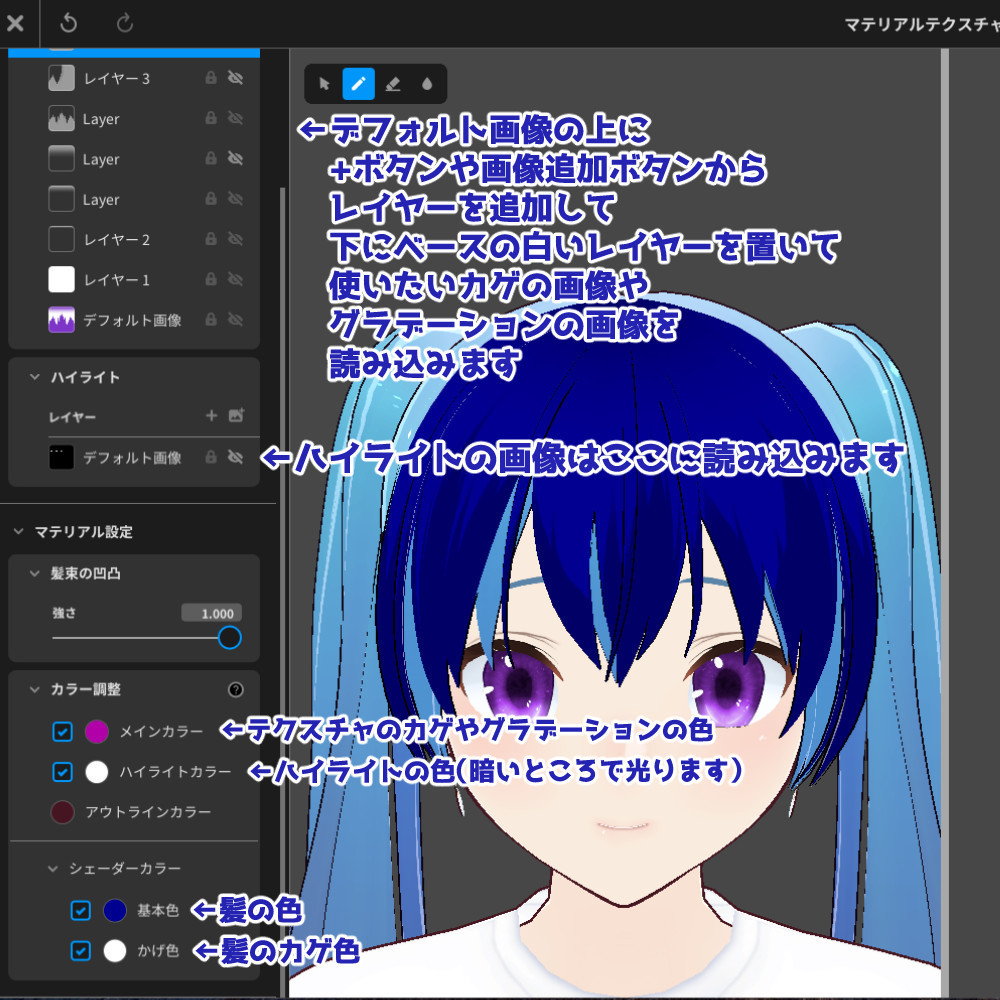This screenshot has height=1000, width=1000.
Task: Activate the blur droplet tool
Action: (426, 84)
